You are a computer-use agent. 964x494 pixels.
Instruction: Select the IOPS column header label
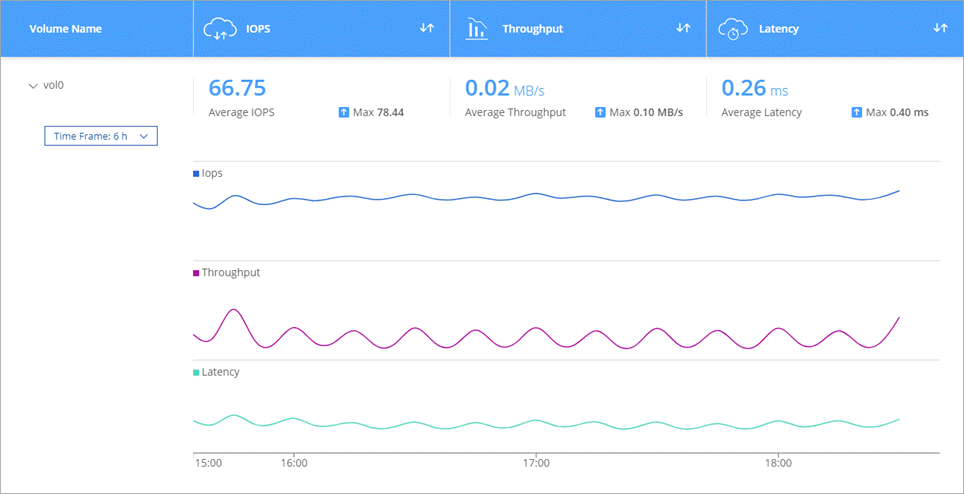click(260, 29)
